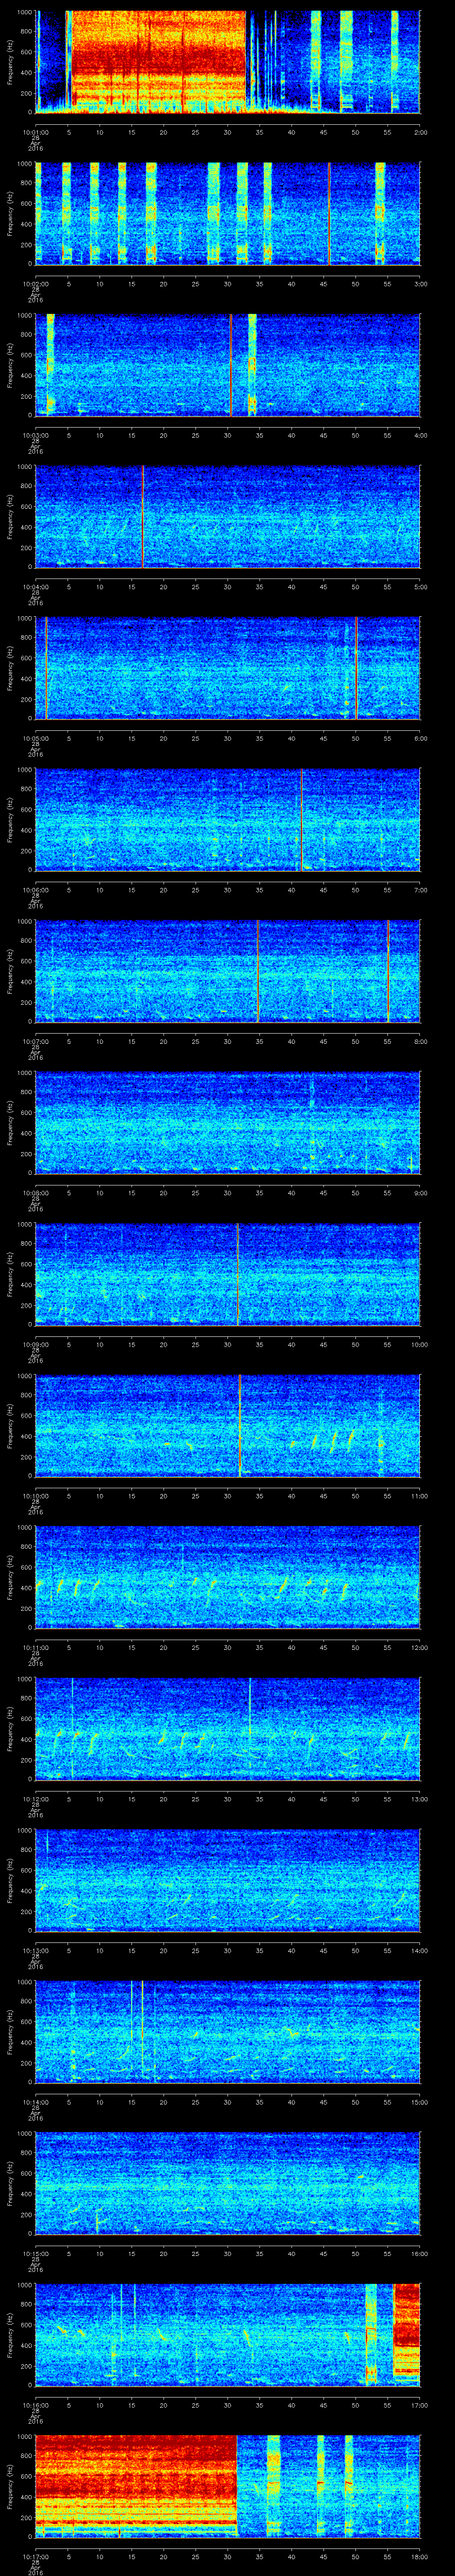Click the "10:08:00" time label
This screenshot has height=2576, width=455.
click(x=35, y=1194)
